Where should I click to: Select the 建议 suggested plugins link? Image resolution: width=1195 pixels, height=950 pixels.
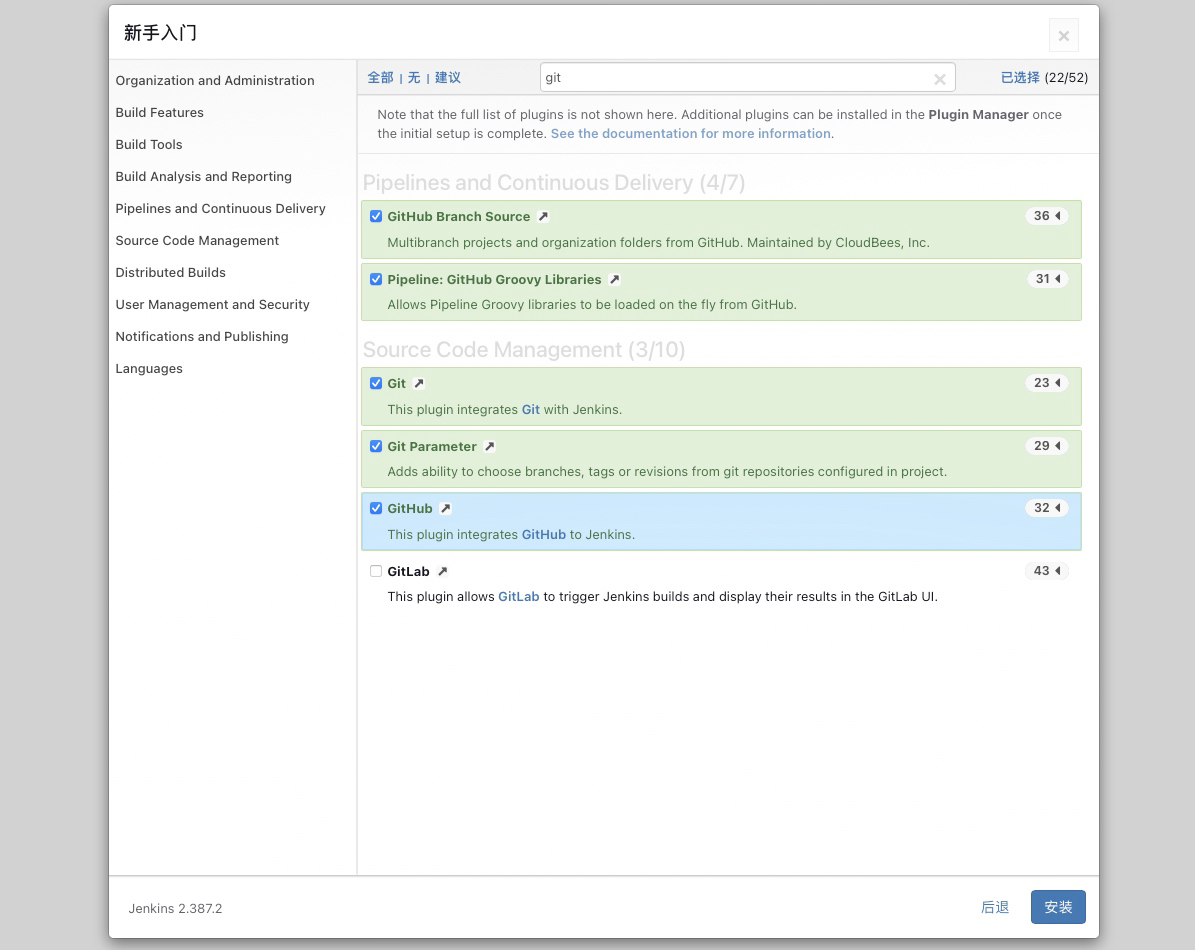[x=448, y=77]
